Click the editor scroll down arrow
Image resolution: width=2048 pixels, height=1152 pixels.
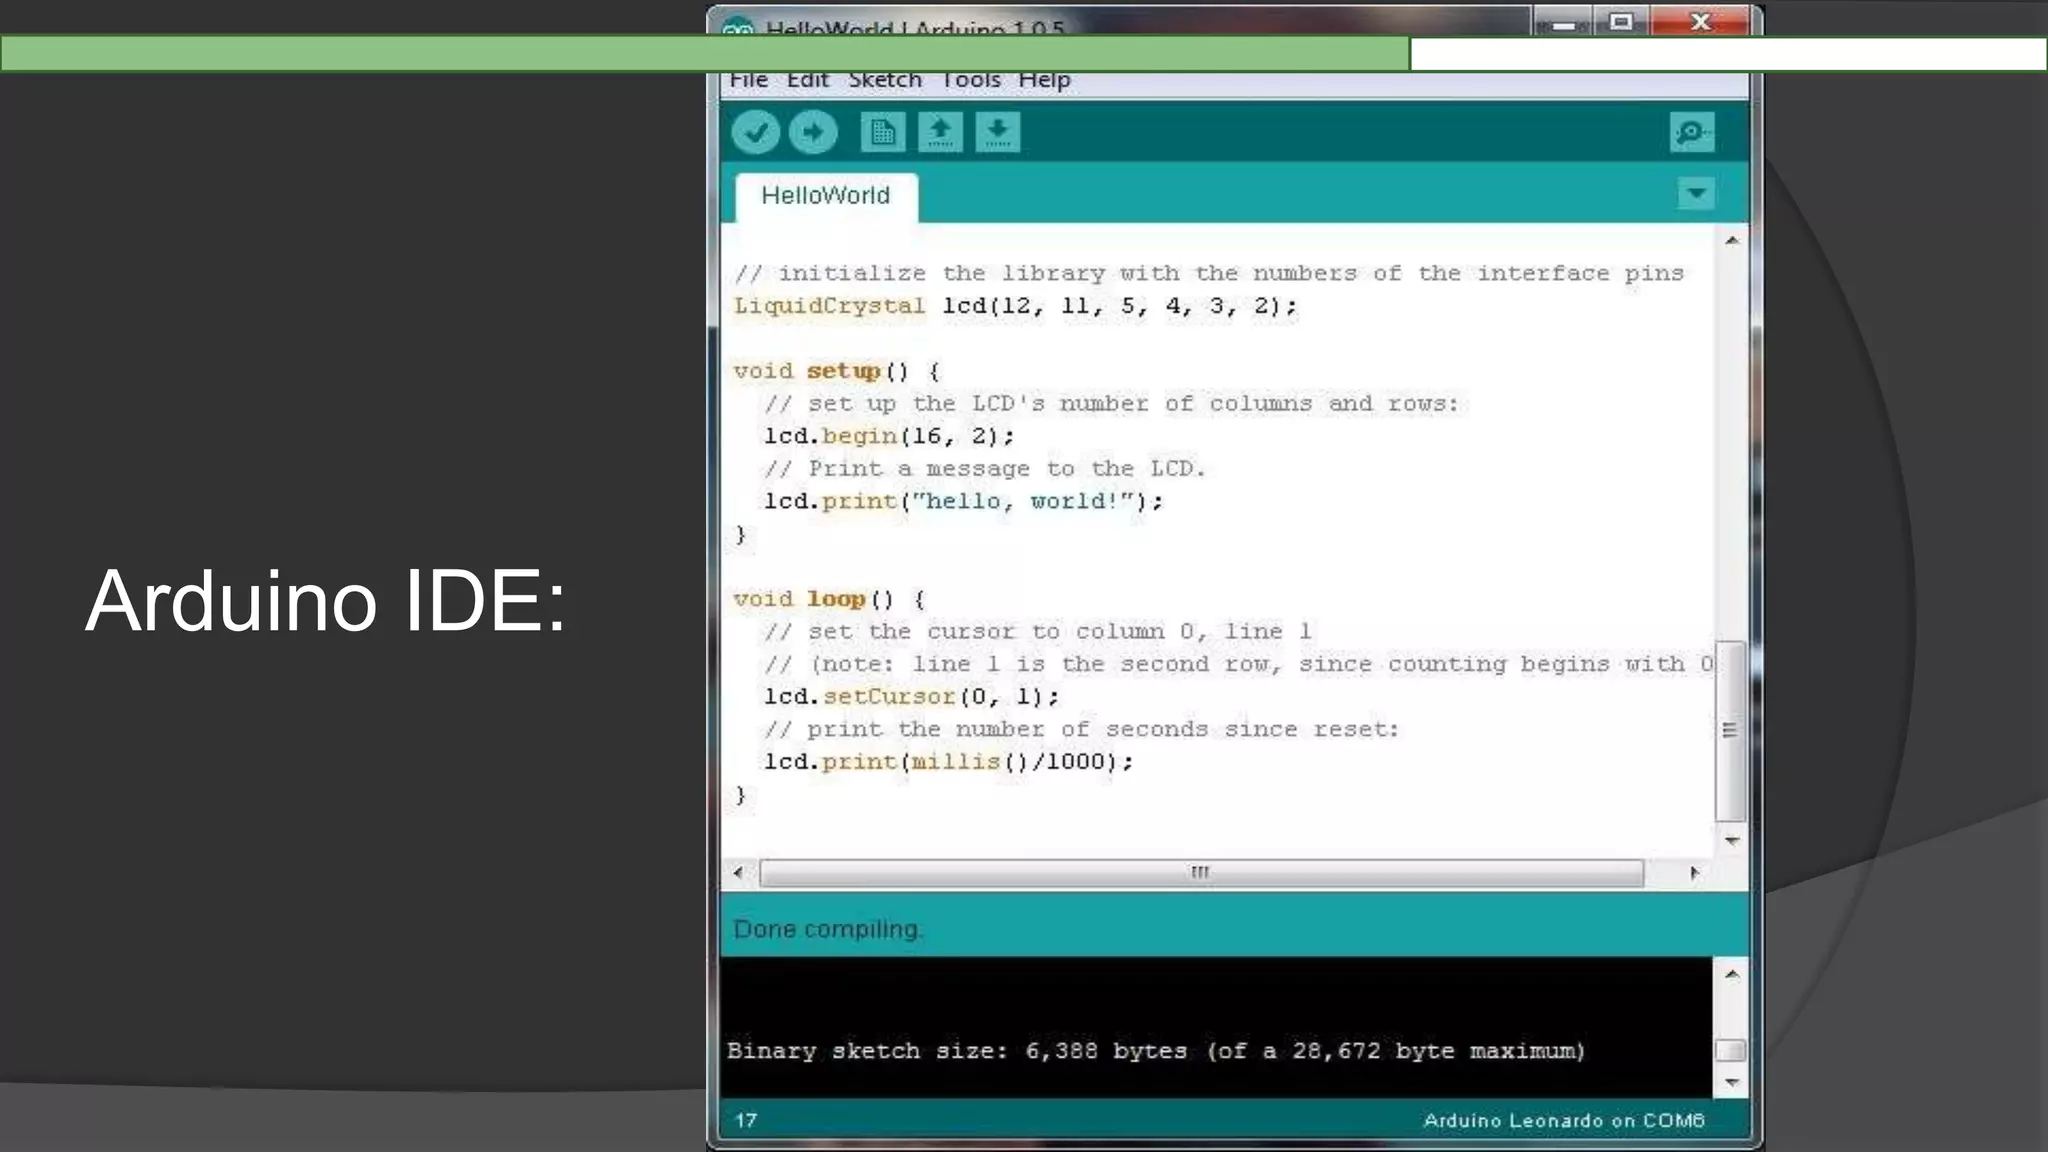pos(1732,841)
